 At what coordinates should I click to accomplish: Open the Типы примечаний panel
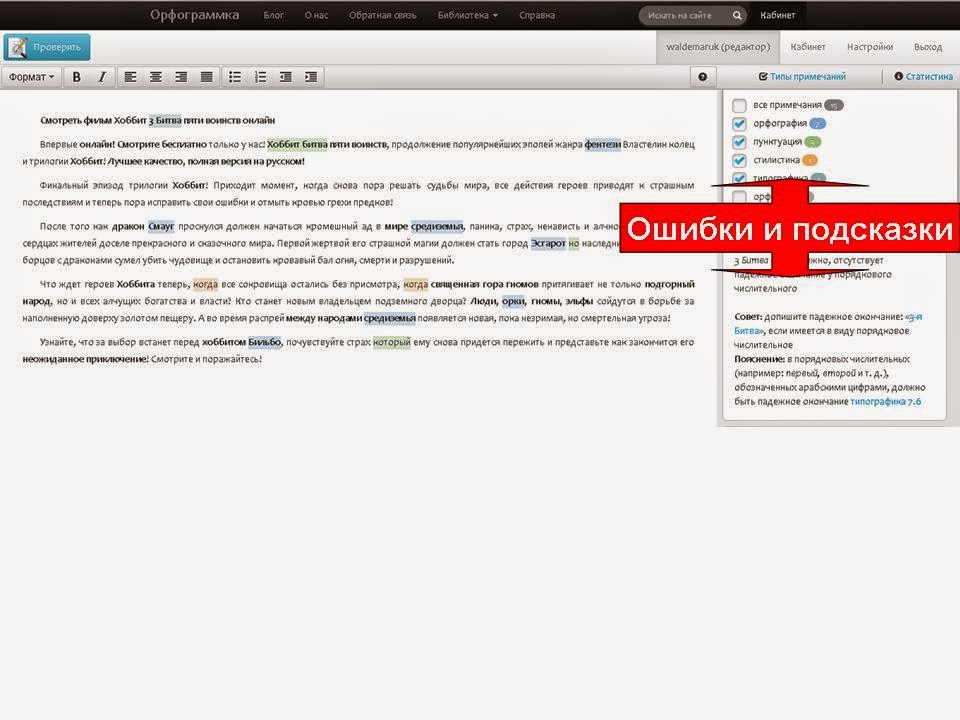(802, 77)
